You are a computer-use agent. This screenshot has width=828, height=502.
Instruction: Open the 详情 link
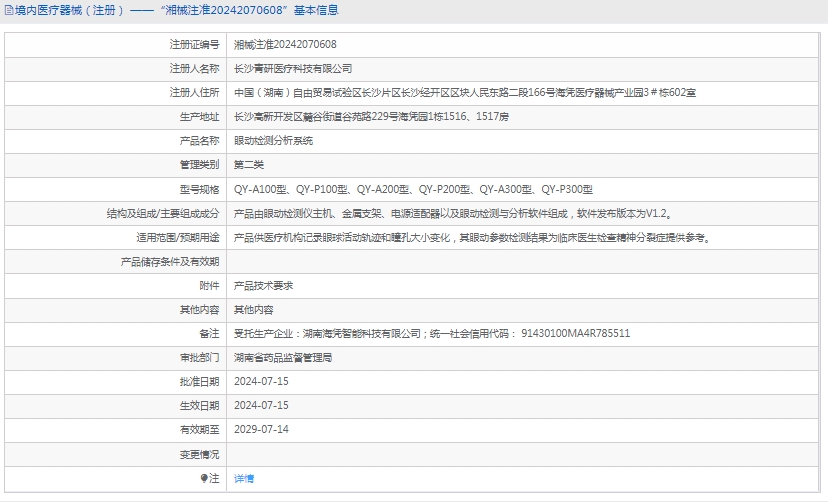[x=244, y=478]
